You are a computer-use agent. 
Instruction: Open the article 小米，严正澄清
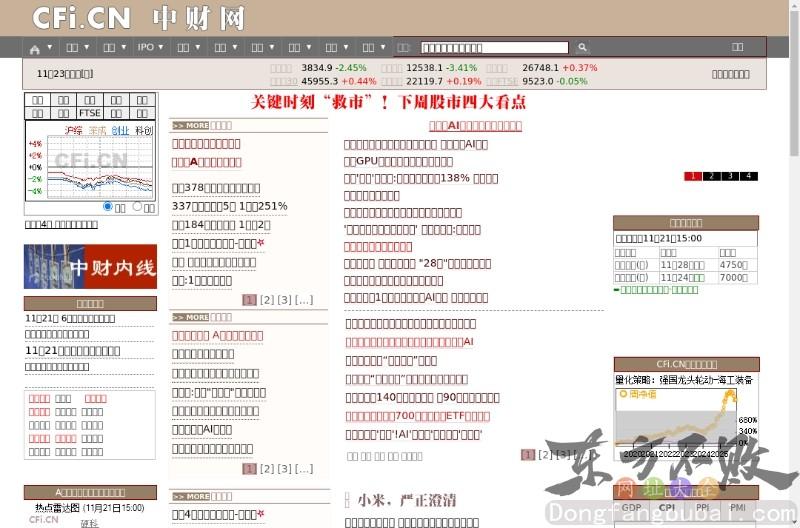pyautogui.click(x=407, y=500)
